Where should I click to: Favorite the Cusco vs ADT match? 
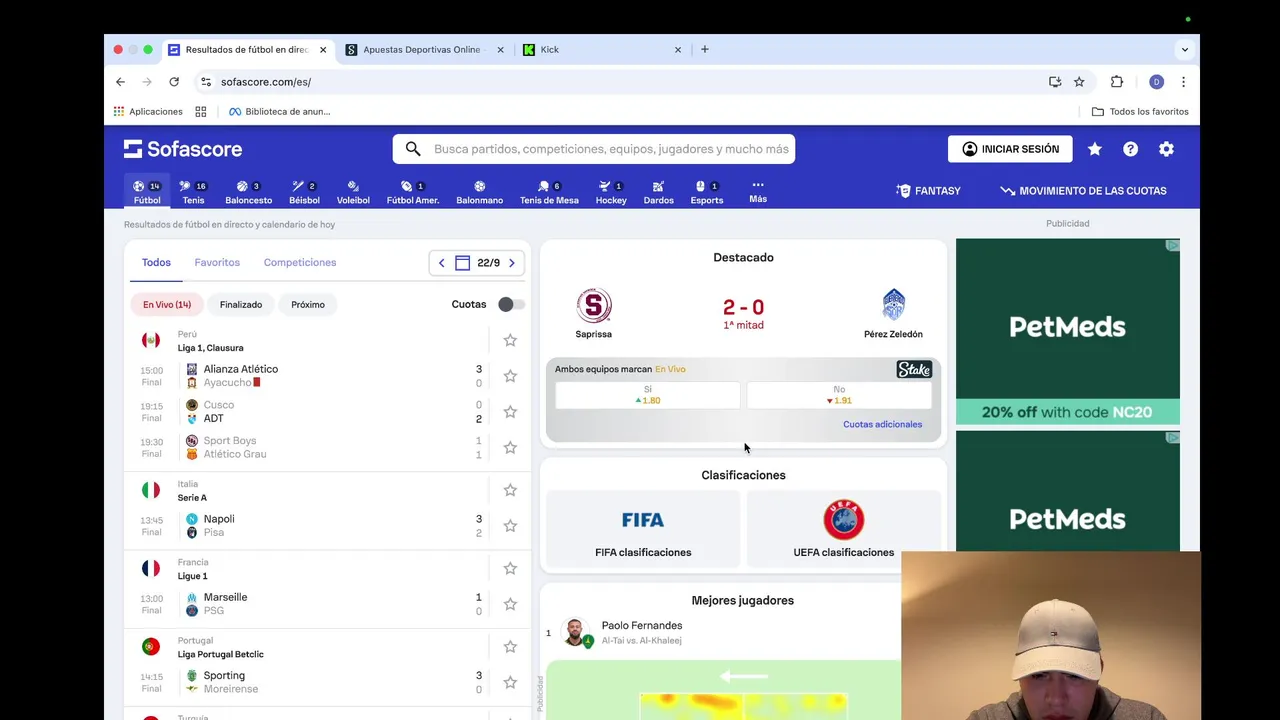[510, 412]
